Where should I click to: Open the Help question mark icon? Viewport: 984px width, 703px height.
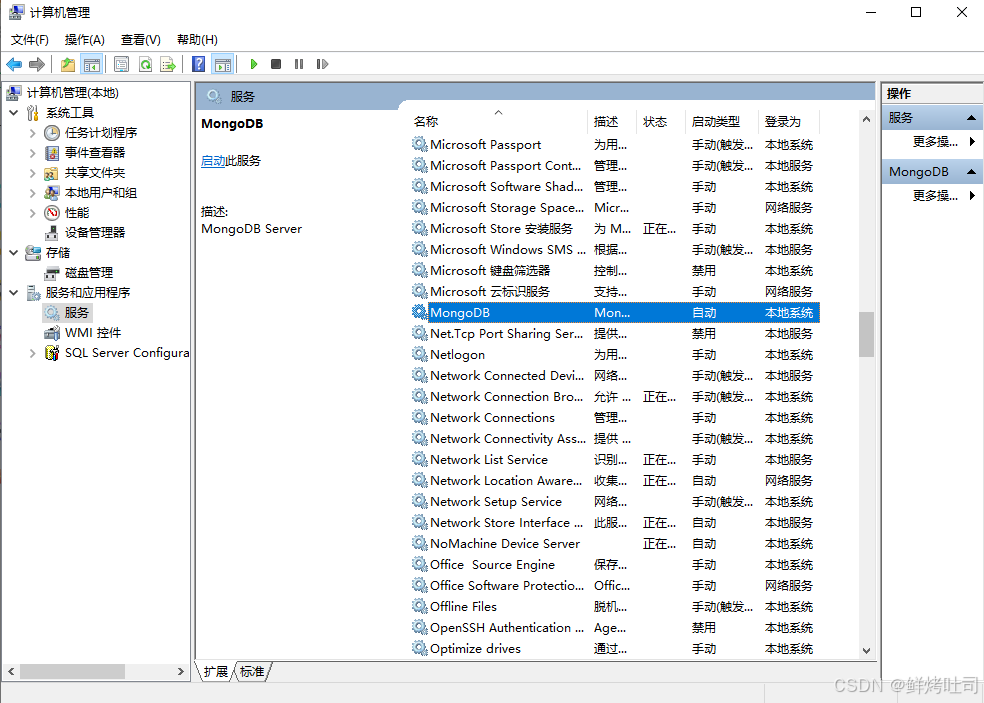tap(198, 64)
